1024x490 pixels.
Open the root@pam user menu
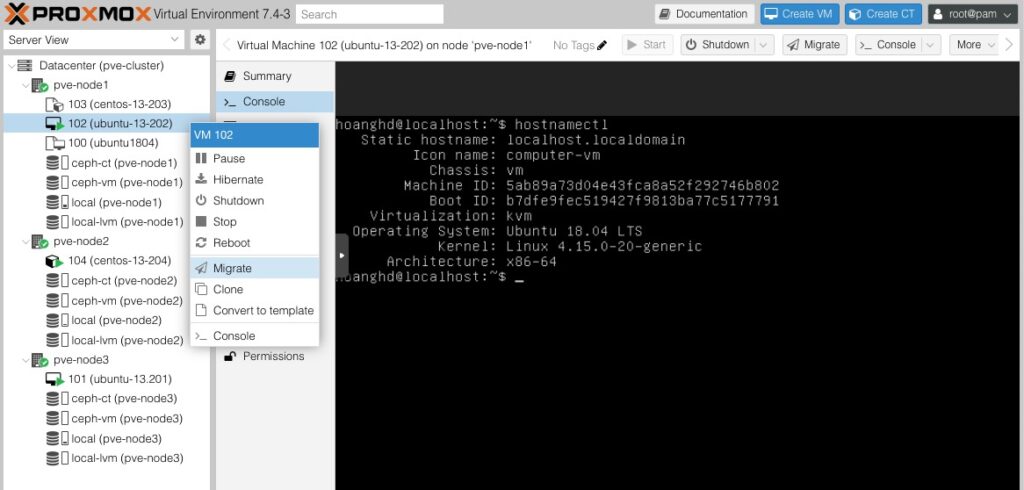[972, 14]
